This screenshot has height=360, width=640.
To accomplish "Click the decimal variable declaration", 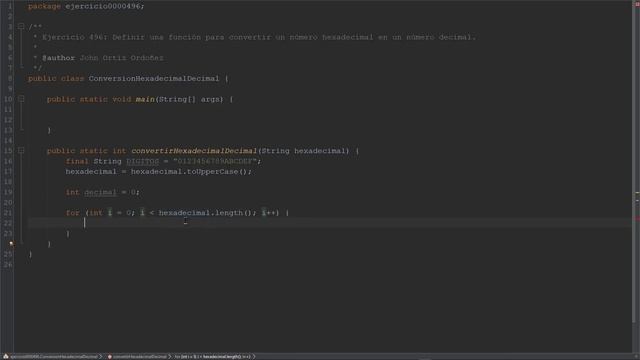I will [100, 192].
